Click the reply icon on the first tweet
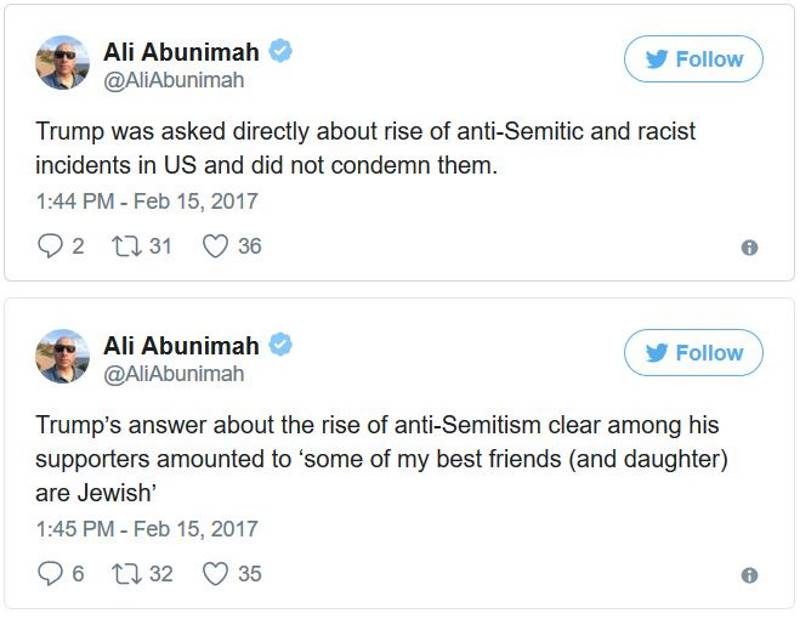Viewport: 800px width, 619px height. point(50,246)
